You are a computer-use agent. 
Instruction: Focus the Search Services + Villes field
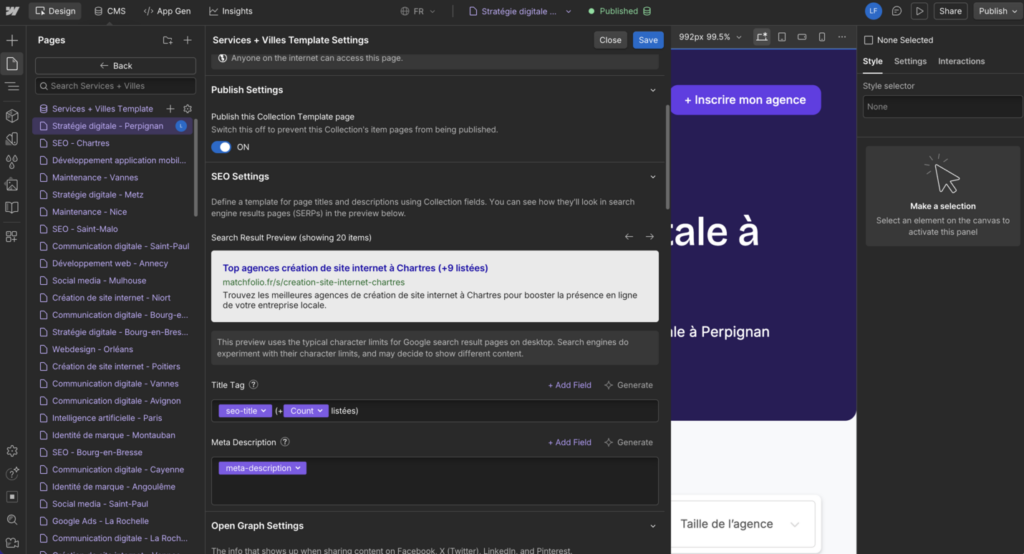click(116, 86)
